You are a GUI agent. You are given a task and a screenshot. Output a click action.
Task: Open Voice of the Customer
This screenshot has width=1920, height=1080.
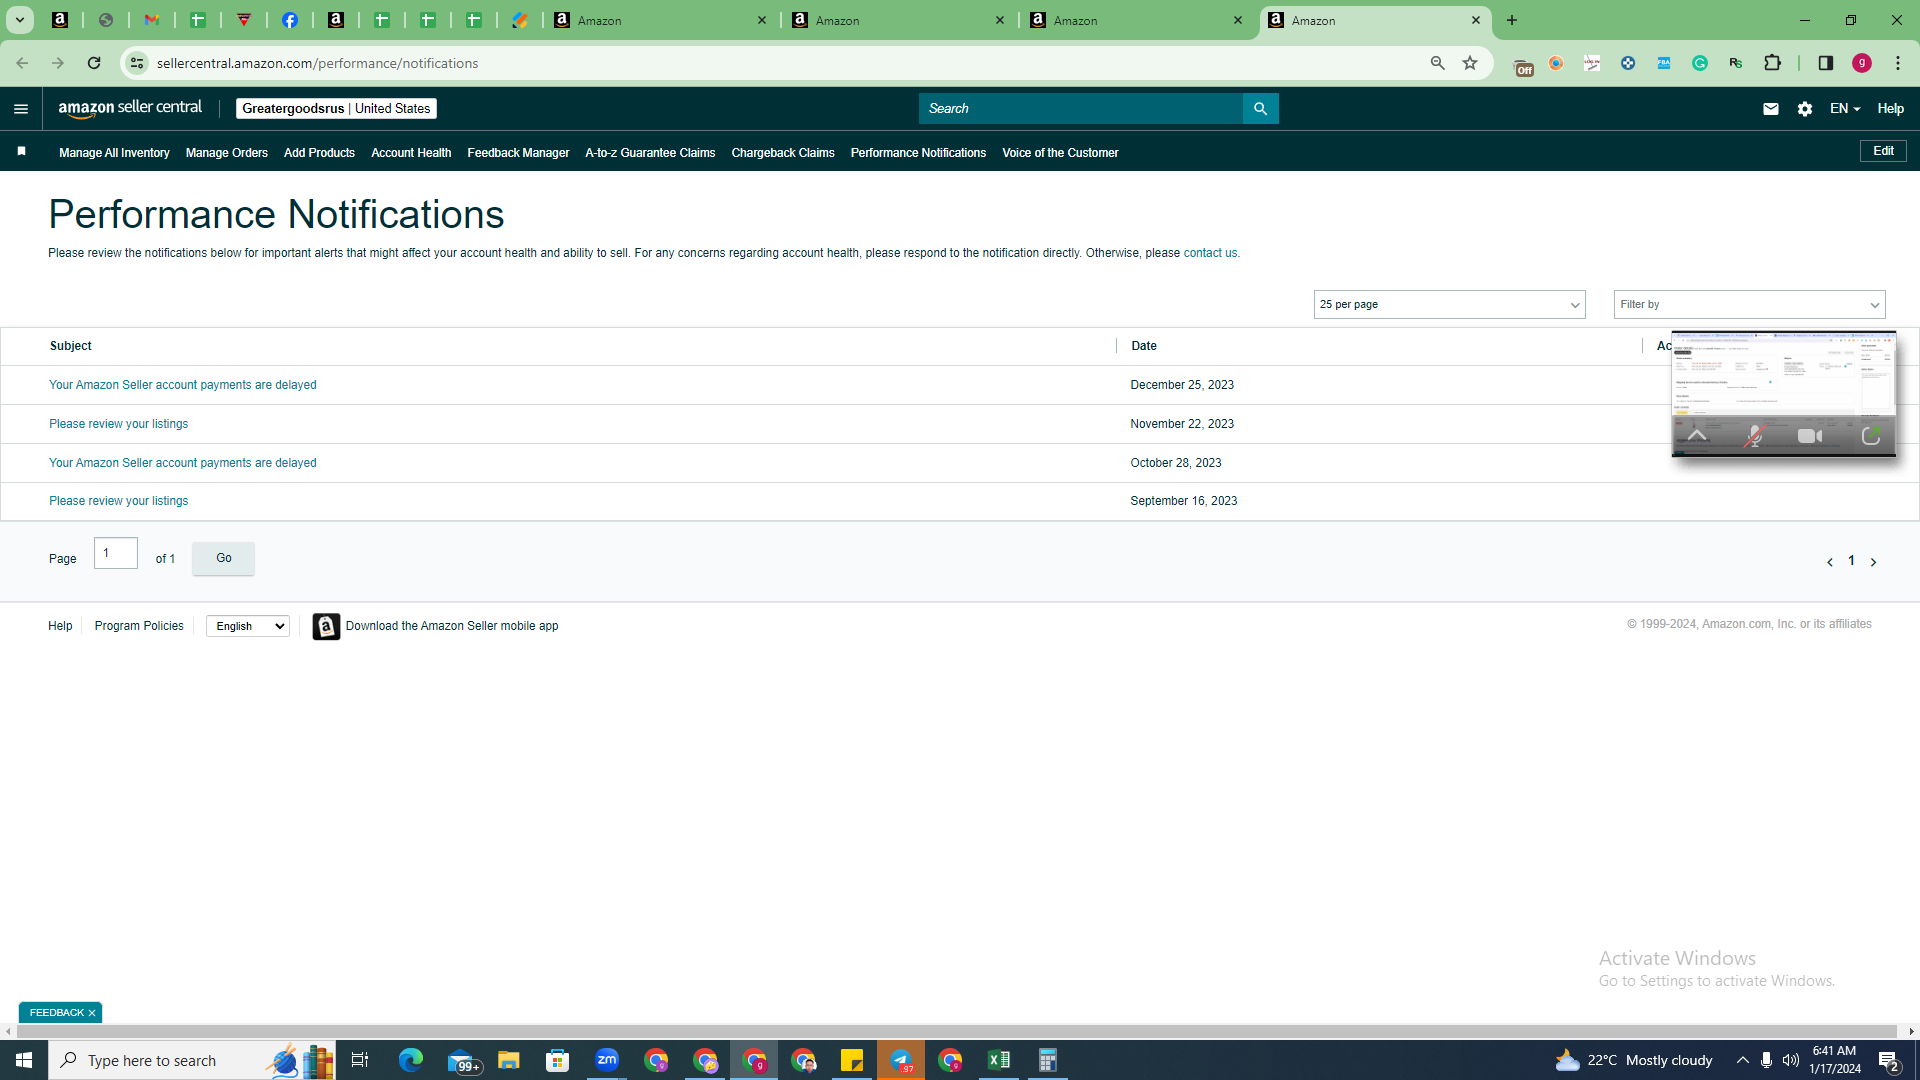click(1060, 153)
